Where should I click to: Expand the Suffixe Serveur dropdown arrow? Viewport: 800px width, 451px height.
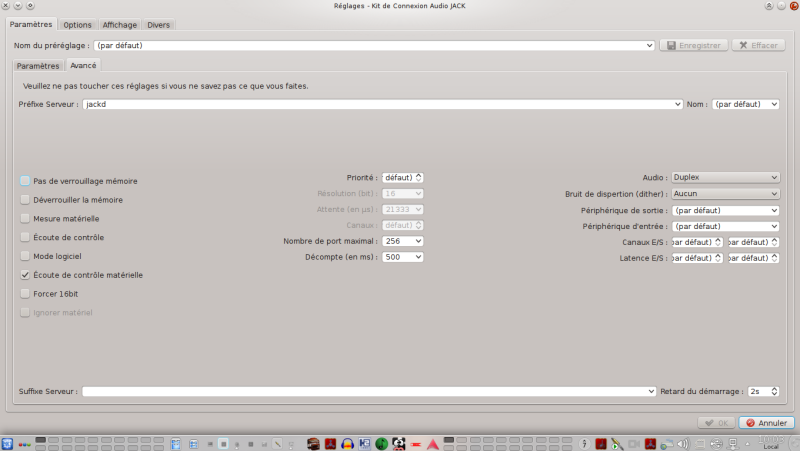(x=651, y=391)
